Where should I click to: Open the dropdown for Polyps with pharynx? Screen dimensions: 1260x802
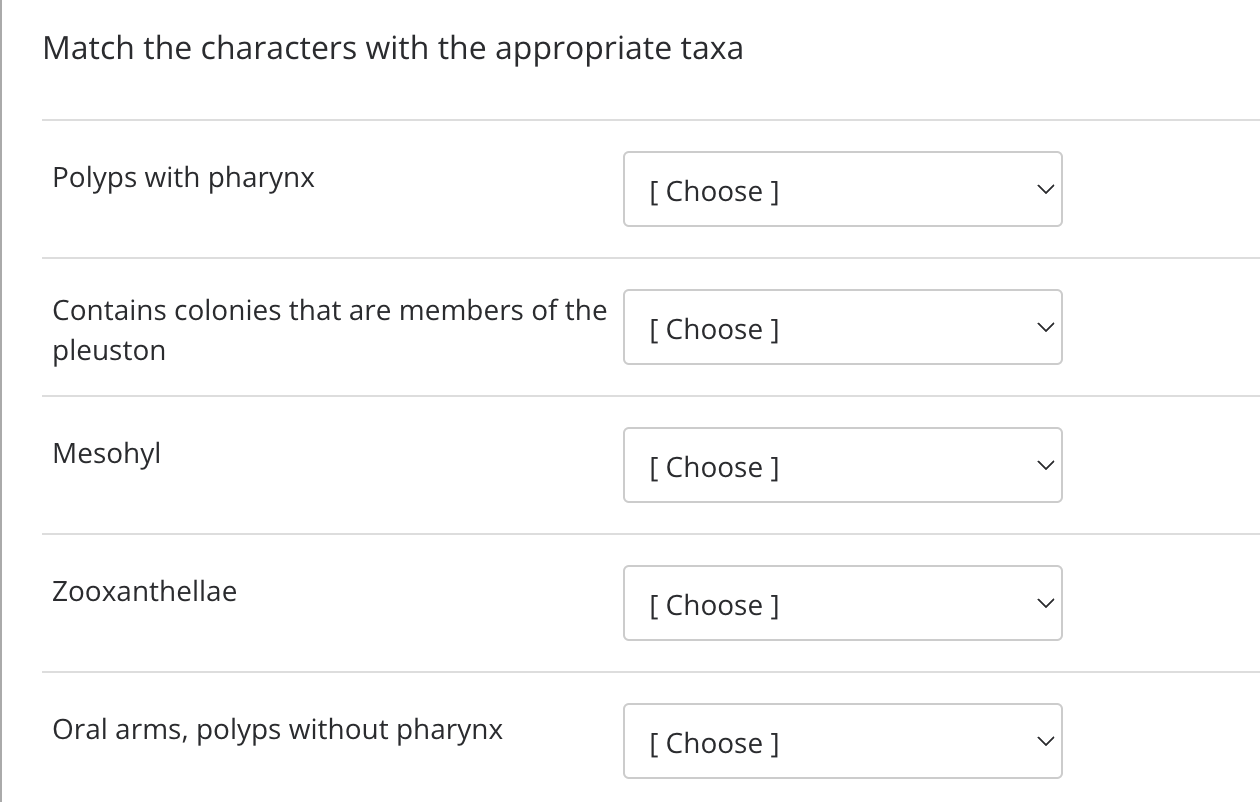842,189
